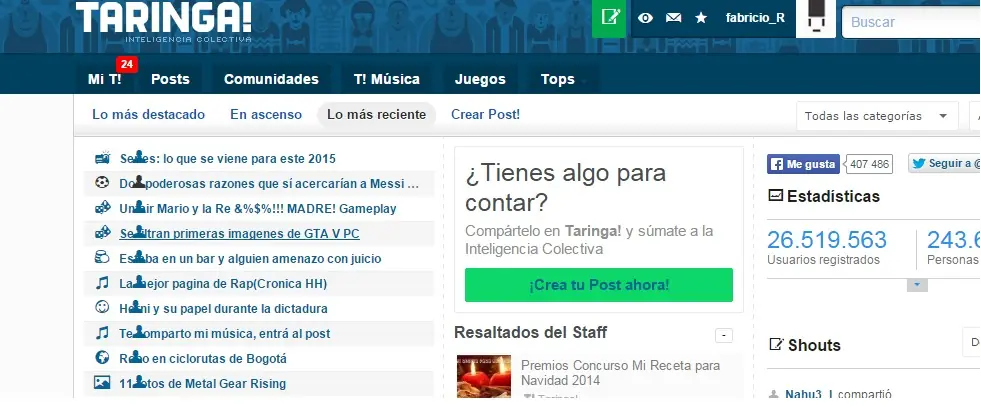This screenshot has width=981, height=407.
Task: Click the Buscar search field
Action: (912, 22)
